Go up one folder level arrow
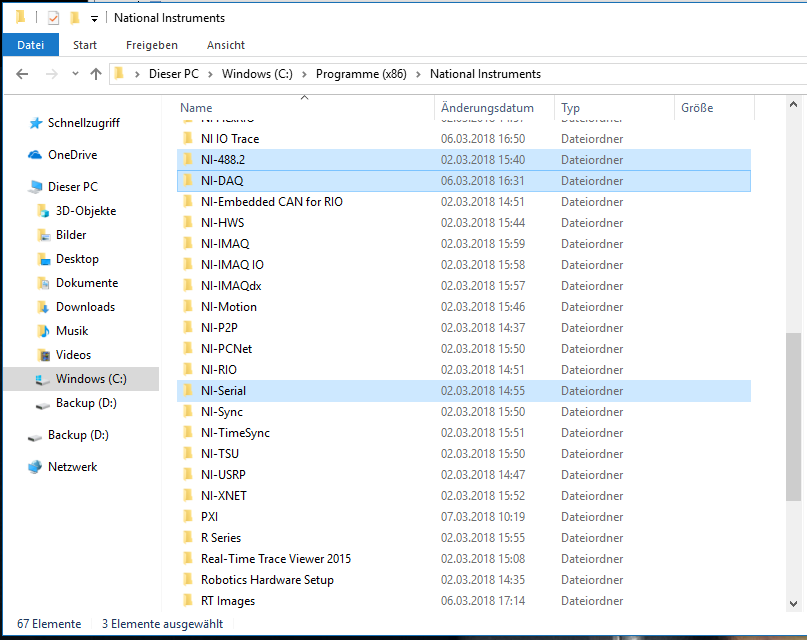This screenshot has height=640, width=807. click(96, 74)
